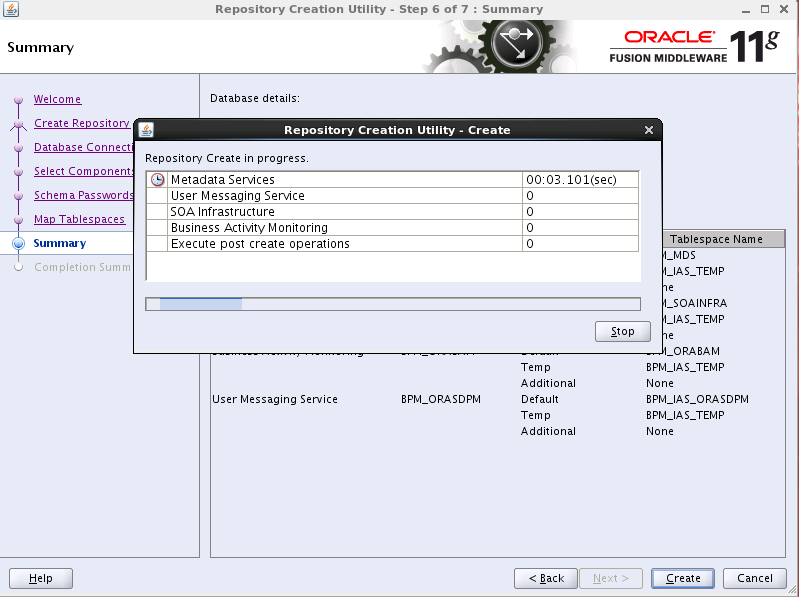Click the Database details label

pyautogui.click(x=255, y=98)
